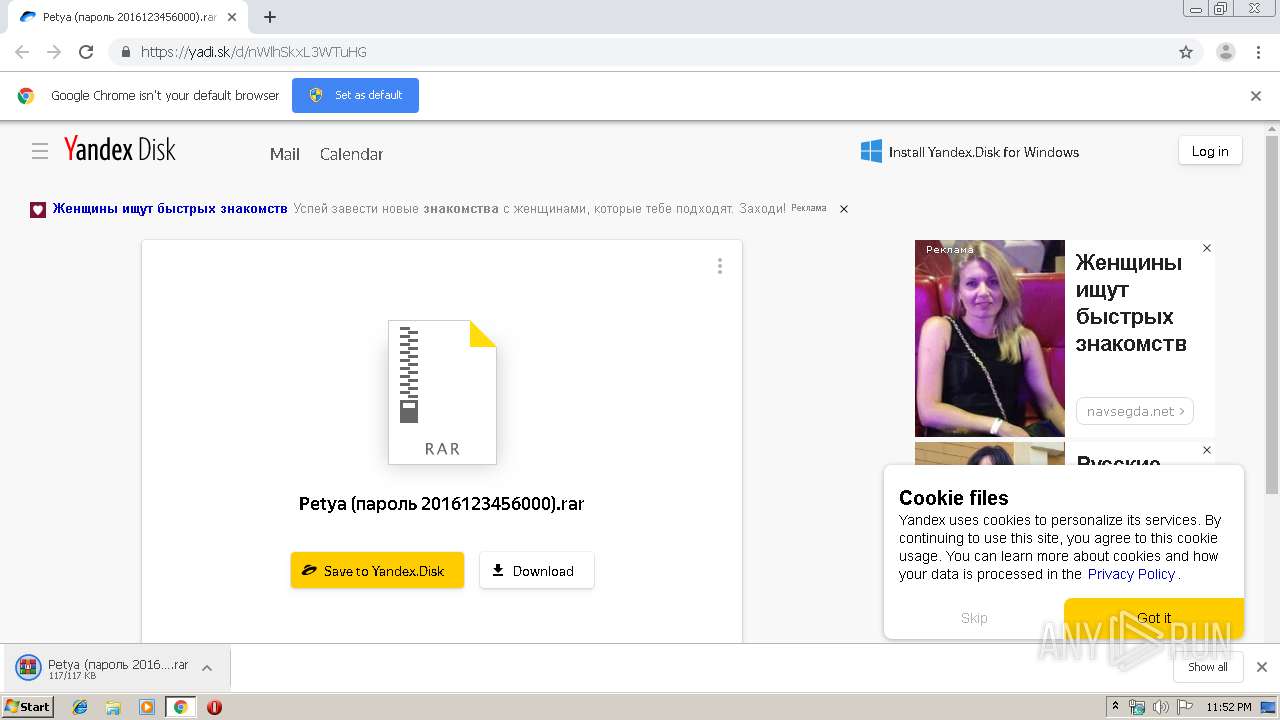
Task: Go back in browser history
Action: [x=22, y=52]
